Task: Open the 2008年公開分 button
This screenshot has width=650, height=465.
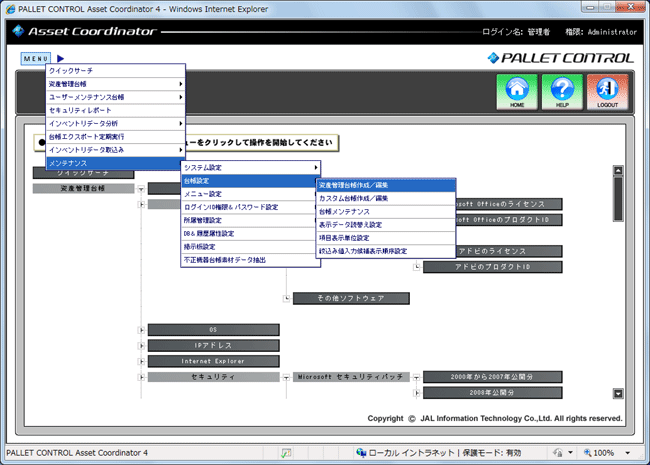Action: click(x=492, y=392)
